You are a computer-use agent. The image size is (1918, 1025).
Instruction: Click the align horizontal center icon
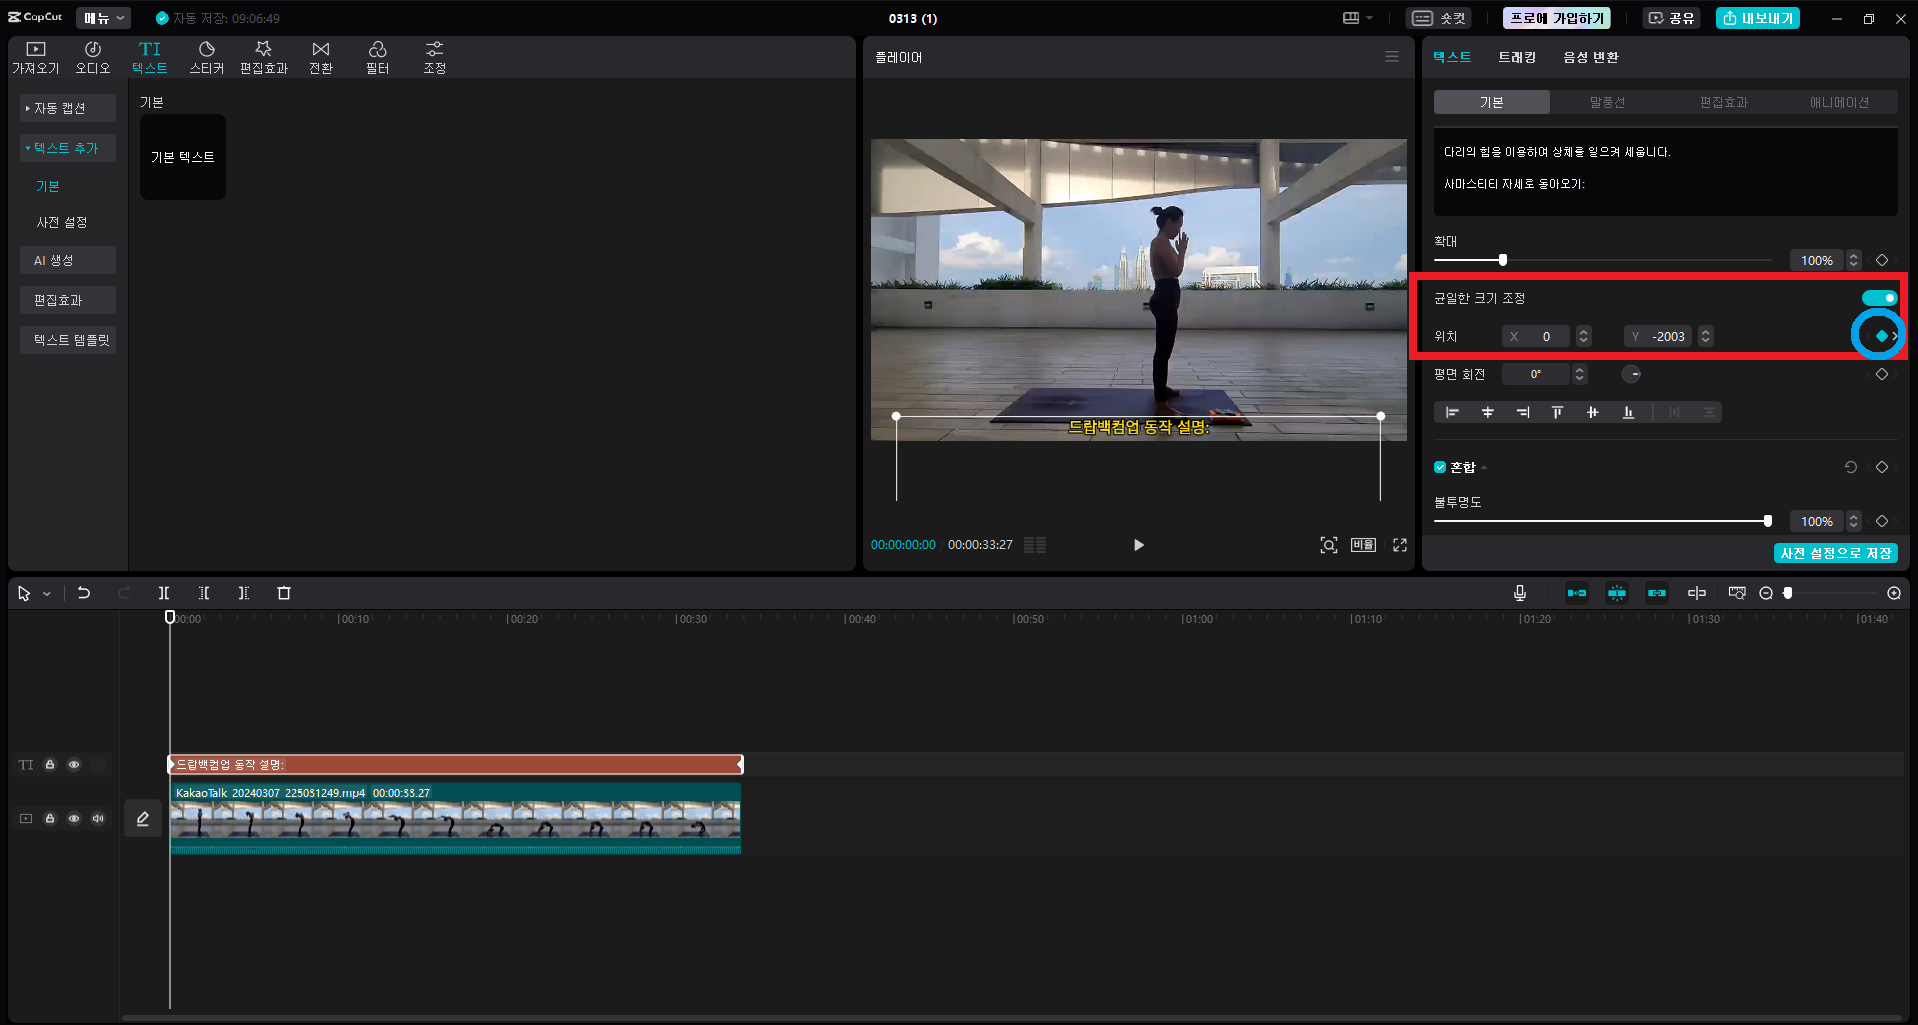(1488, 412)
